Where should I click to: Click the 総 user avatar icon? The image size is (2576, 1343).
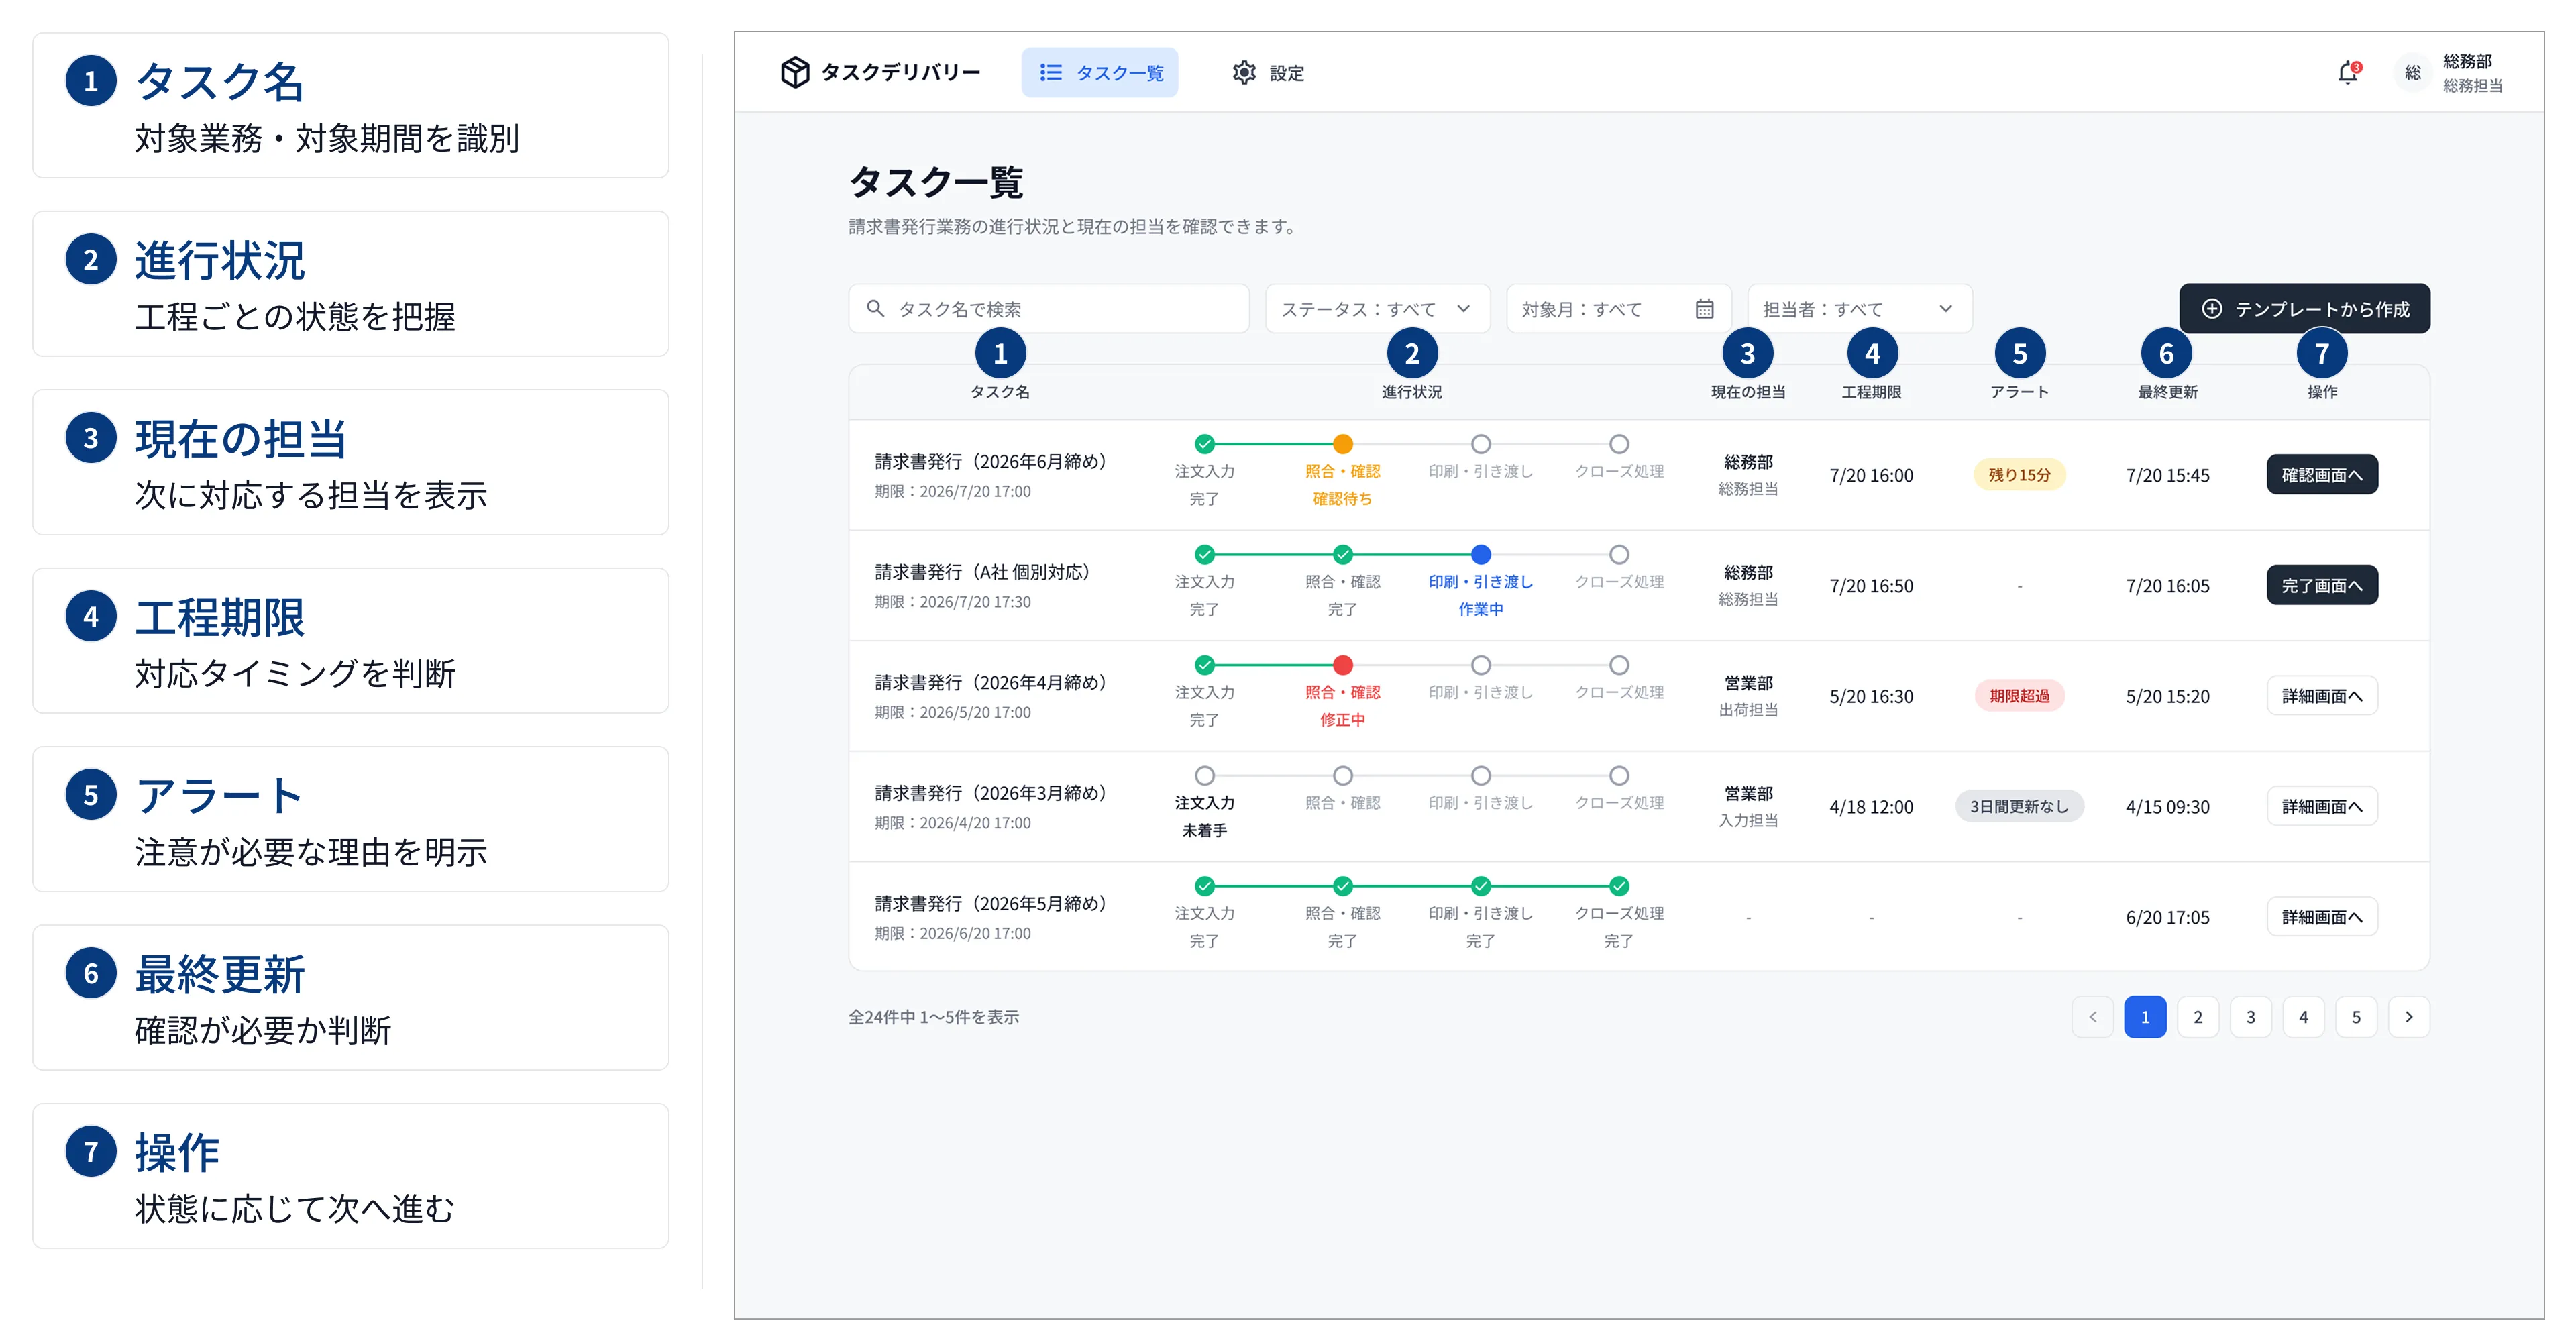[x=2413, y=73]
